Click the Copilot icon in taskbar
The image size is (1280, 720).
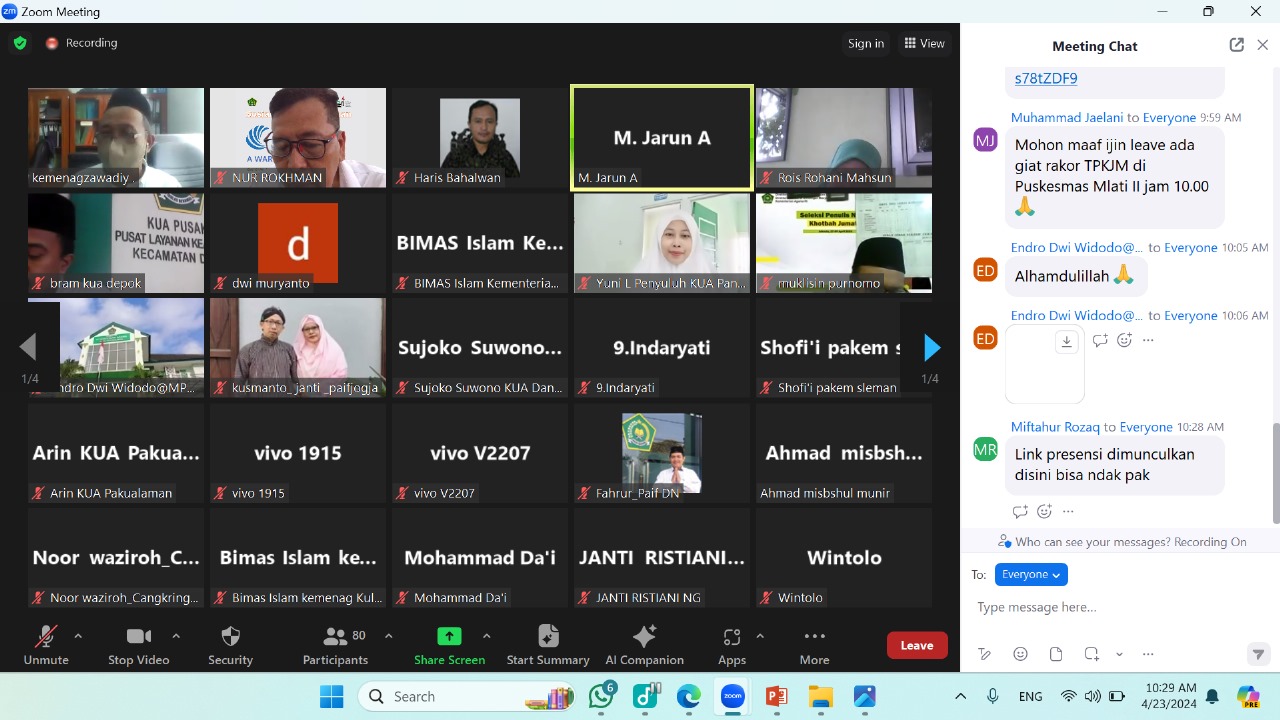1247,696
